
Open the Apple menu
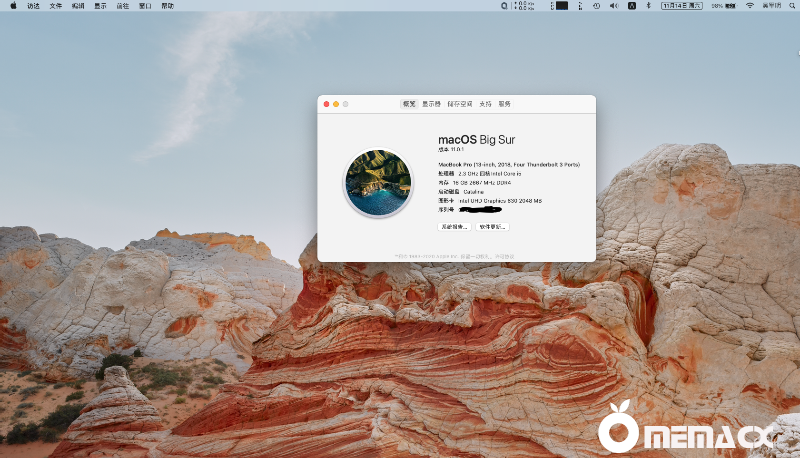click(x=11, y=6)
